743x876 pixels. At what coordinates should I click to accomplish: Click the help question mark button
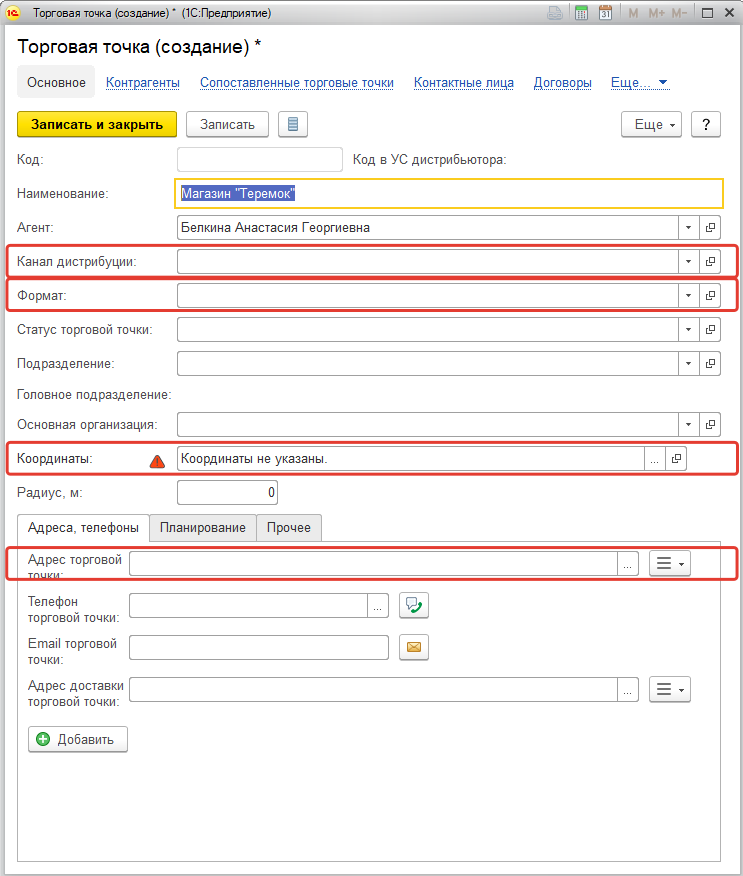(706, 124)
